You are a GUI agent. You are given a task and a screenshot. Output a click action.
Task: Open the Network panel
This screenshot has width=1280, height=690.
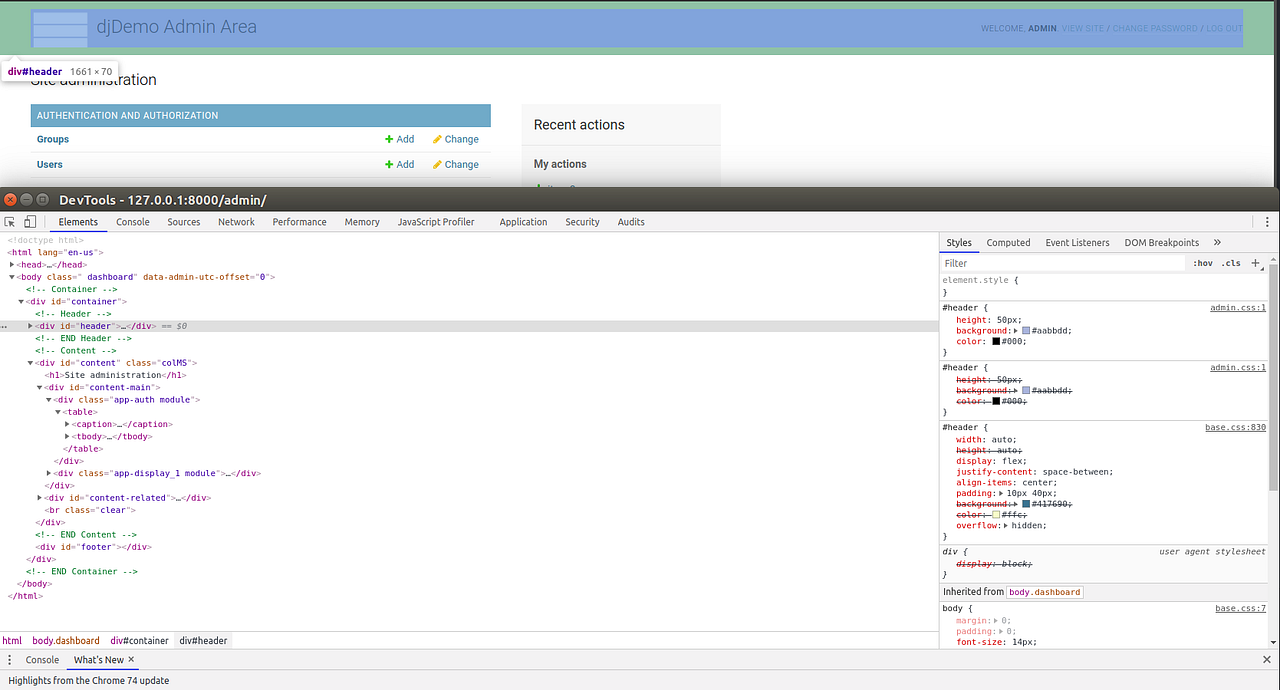coord(236,221)
